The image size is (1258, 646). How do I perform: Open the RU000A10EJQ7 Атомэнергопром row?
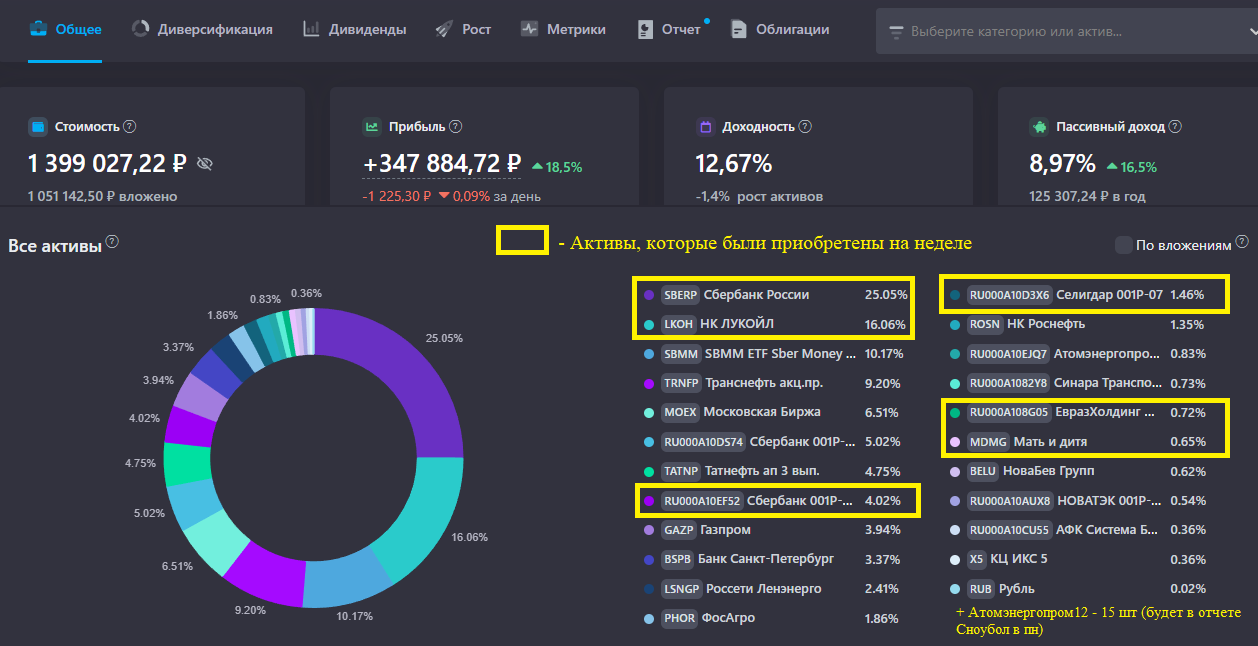tap(1082, 353)
